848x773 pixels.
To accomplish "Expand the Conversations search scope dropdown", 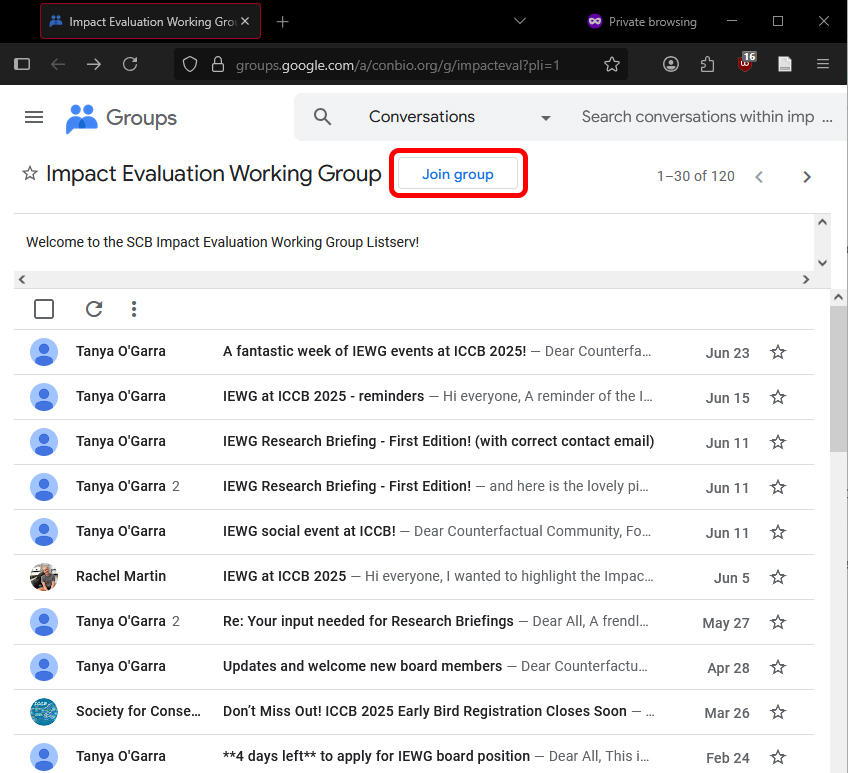I will point(546,118).
